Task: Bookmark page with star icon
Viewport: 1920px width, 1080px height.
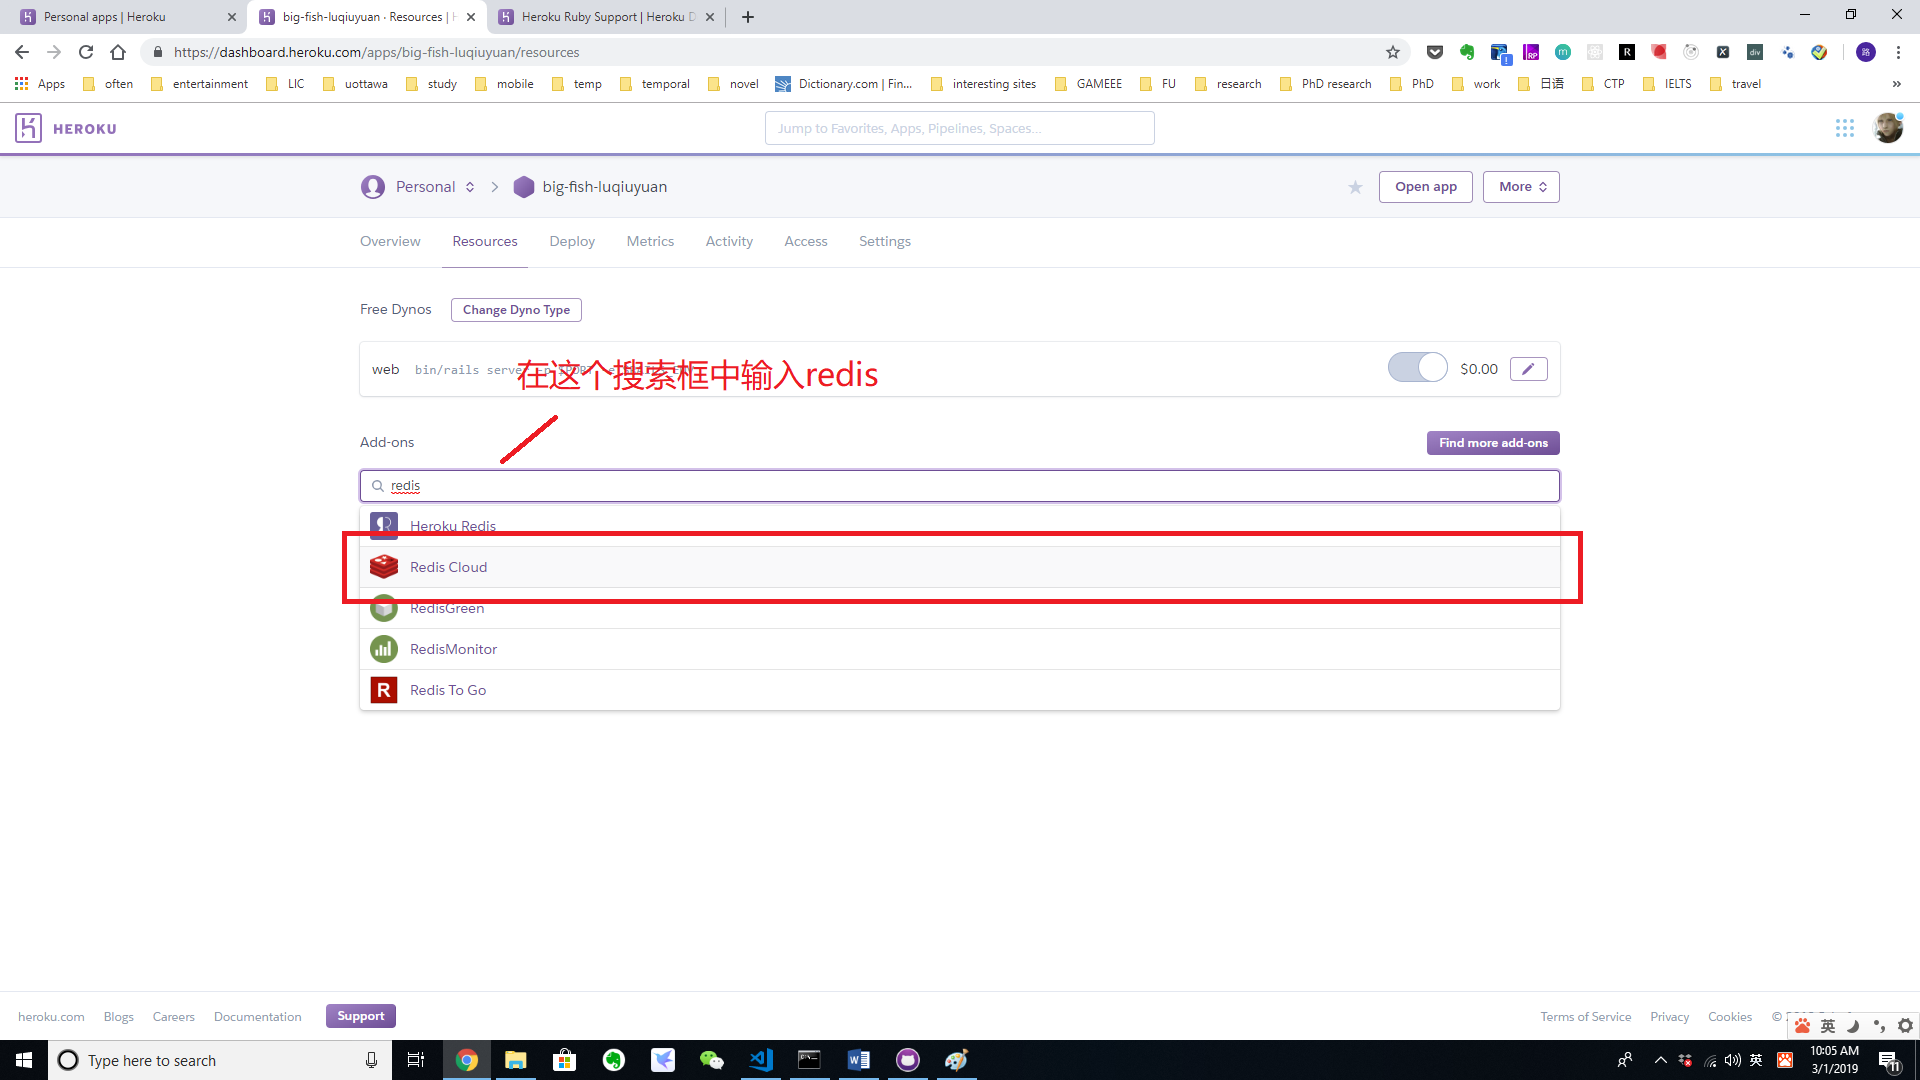Action: tap(1393, 52)
